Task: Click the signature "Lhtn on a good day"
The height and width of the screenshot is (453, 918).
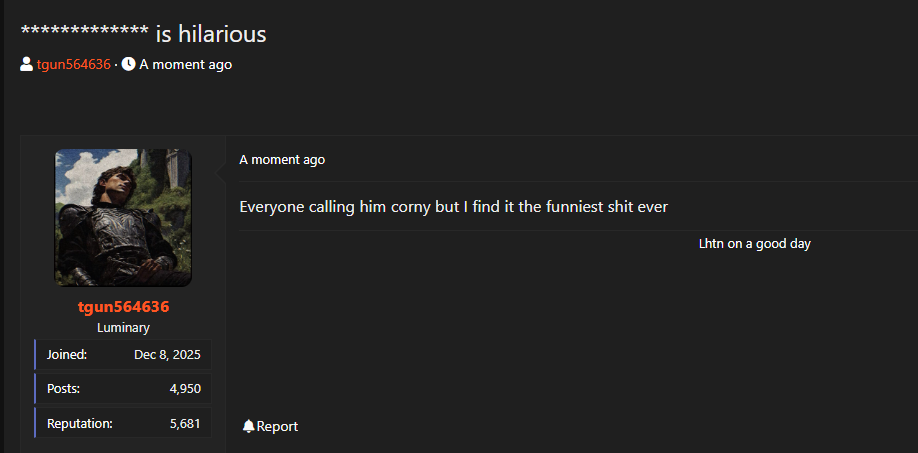Action: (x=754, y=243)
